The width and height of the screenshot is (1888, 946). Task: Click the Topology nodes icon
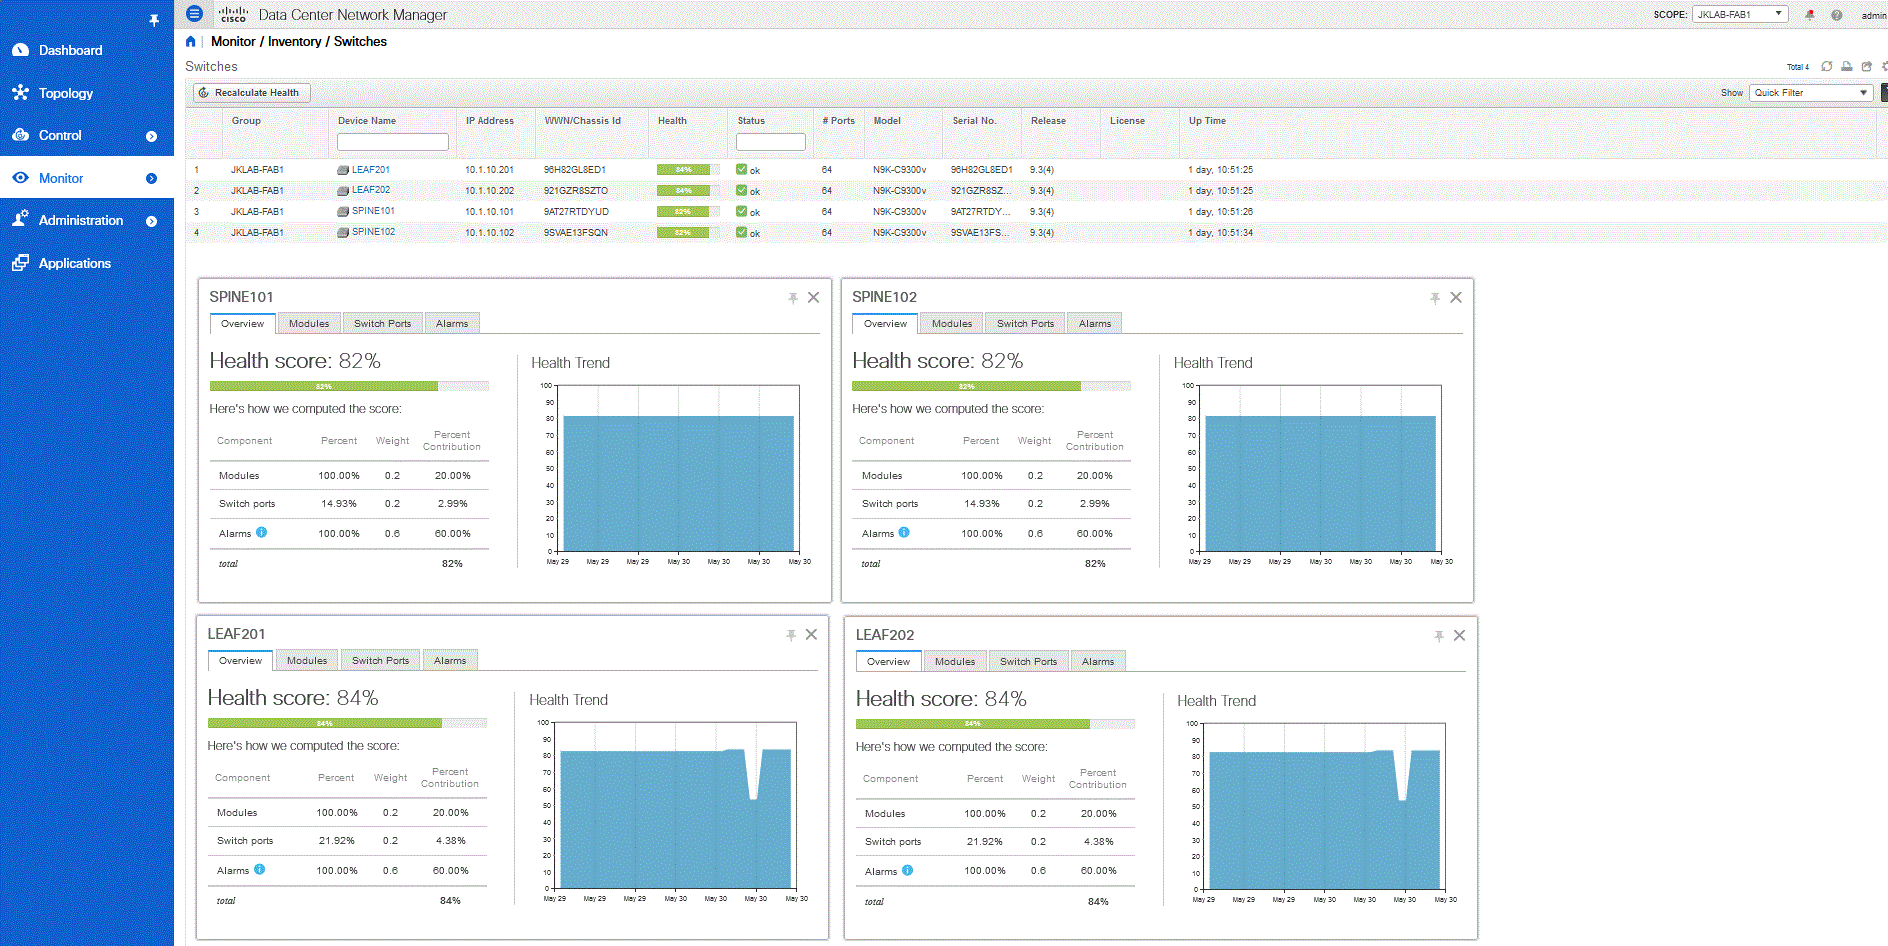[20, 93]
